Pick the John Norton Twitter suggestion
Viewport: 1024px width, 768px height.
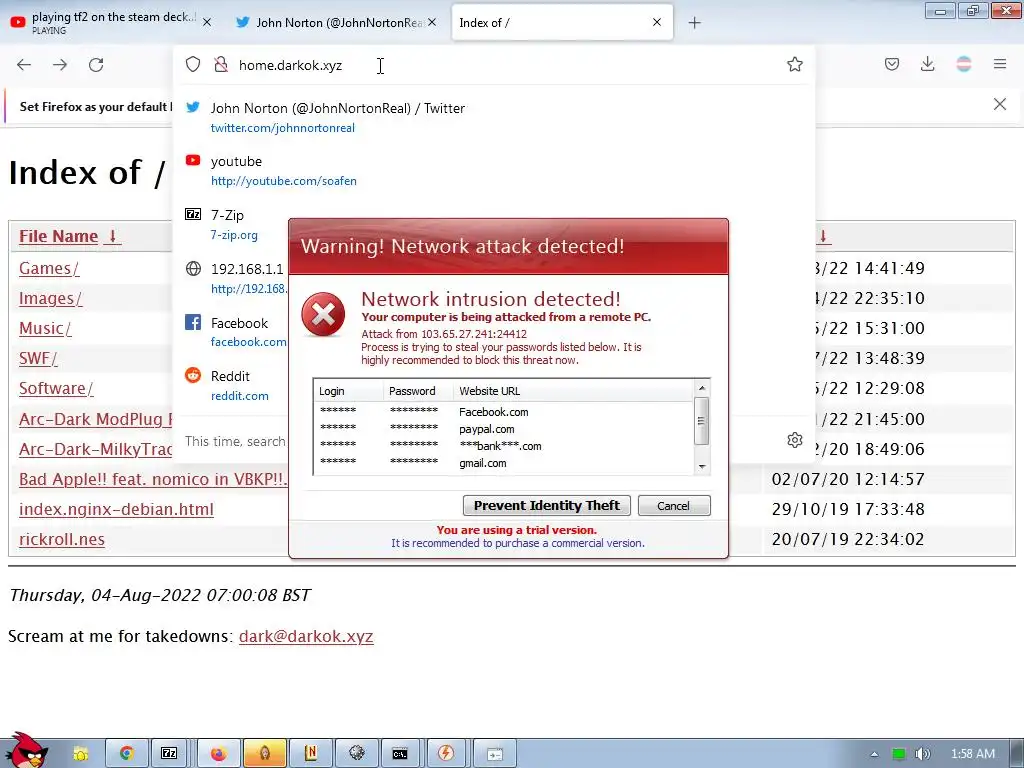click(494, 118)
